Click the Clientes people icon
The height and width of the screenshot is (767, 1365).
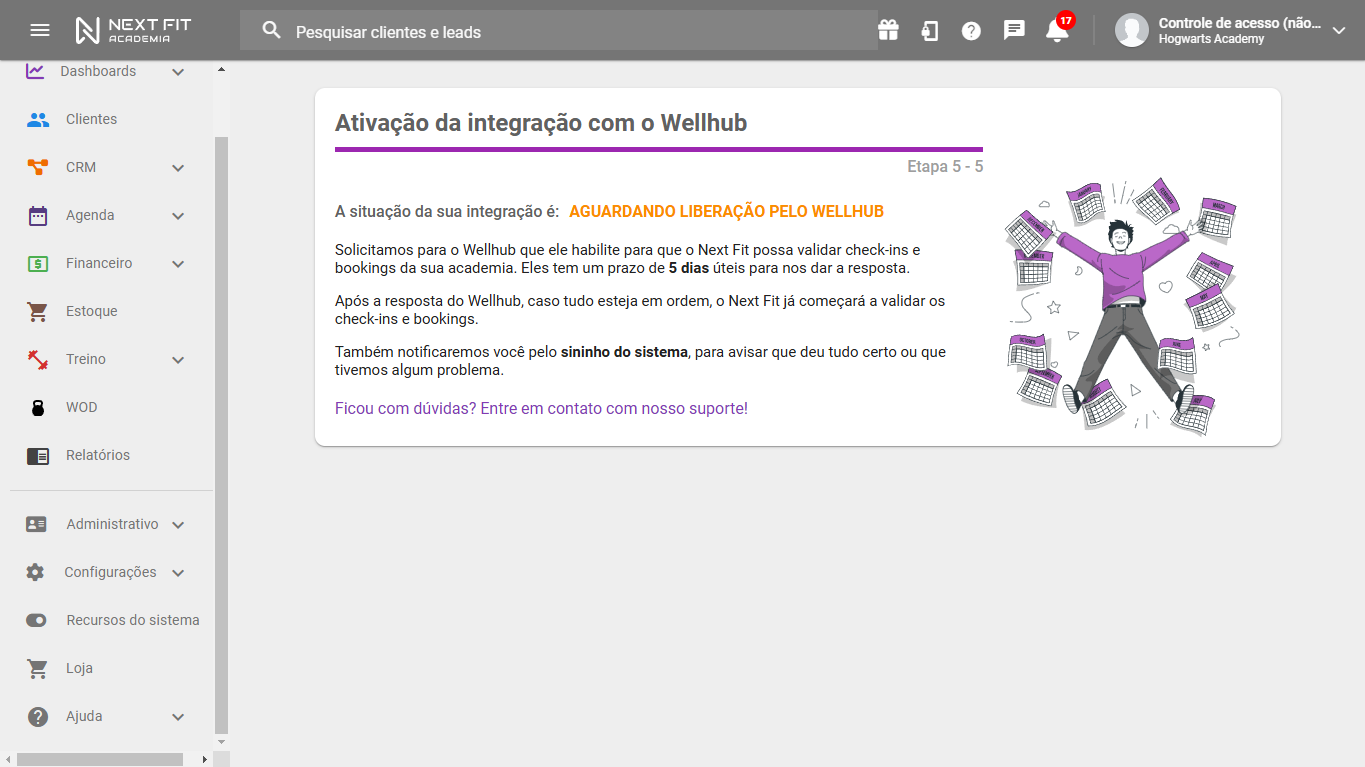[x=38, y=119]
